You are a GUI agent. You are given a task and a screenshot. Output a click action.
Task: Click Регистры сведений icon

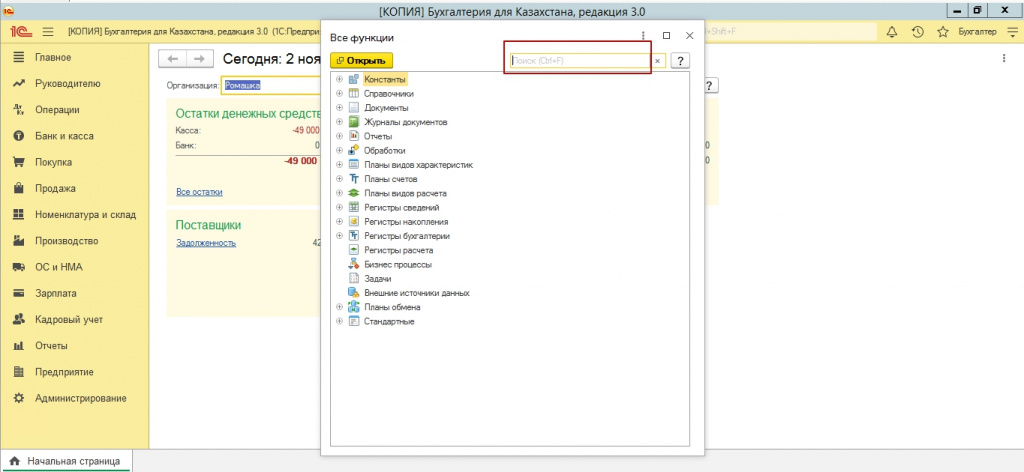point(353,208)
